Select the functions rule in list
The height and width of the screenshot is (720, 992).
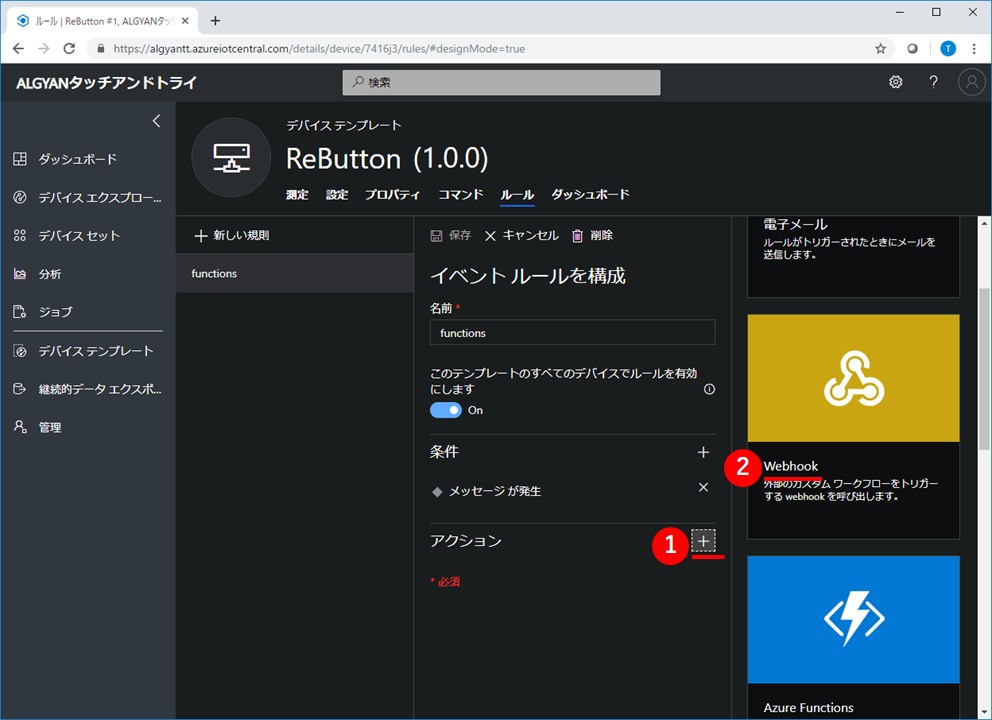pyautogui.click(x=294, y=273)
